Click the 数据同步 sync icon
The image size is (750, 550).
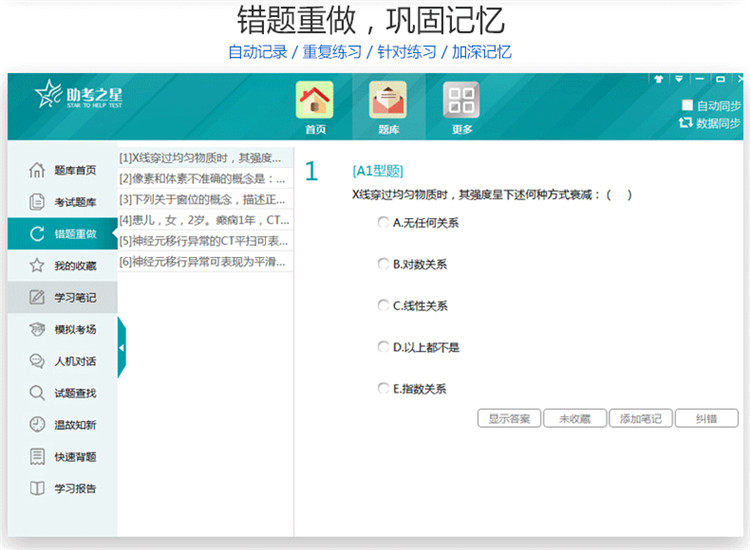coord(685,123)
